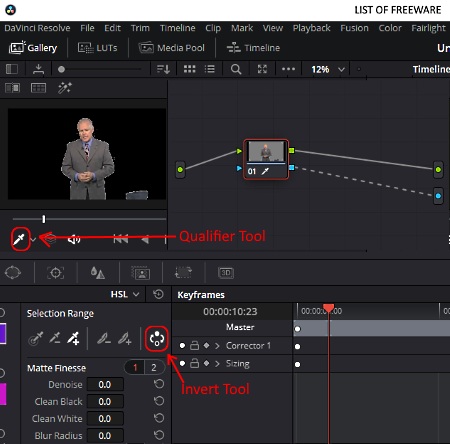
Task: Open the Clip menu
Action: [213, 28]
